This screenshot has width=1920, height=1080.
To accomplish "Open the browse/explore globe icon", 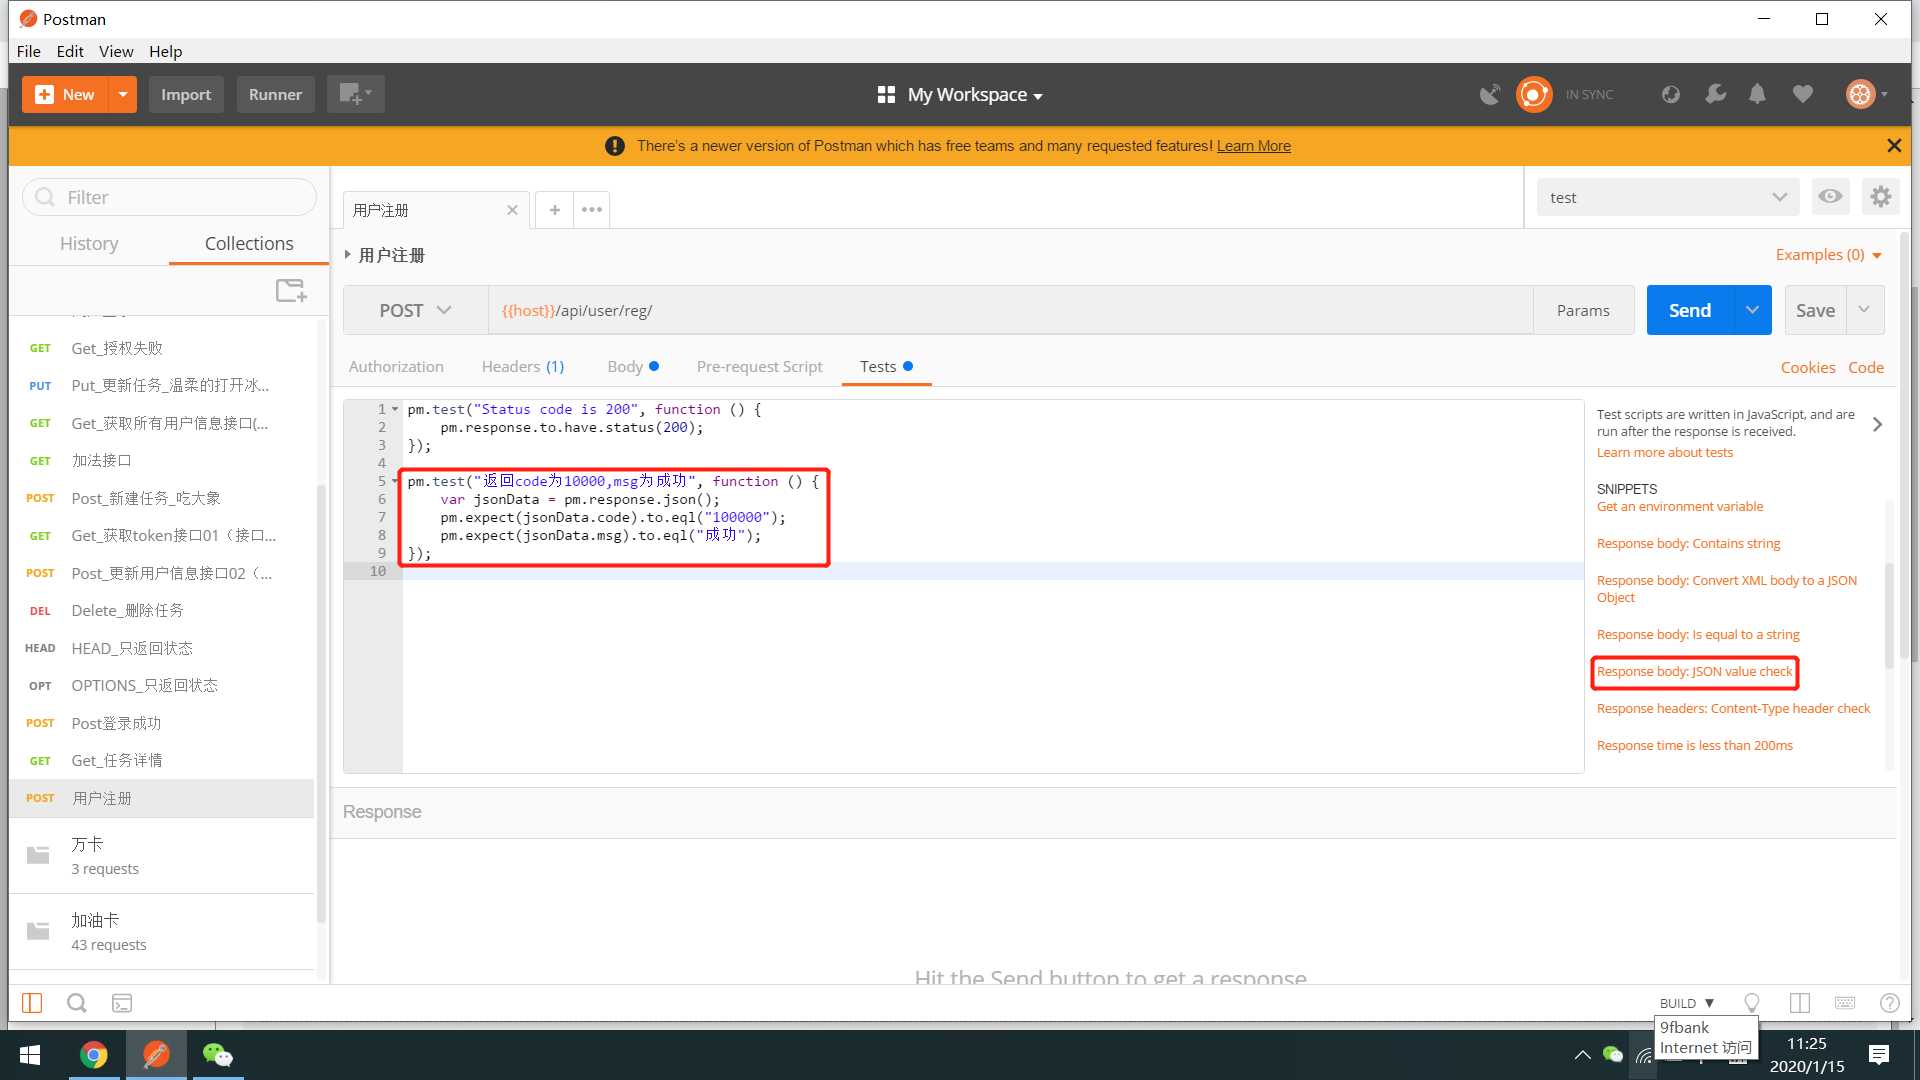I will click(1671, 95).
